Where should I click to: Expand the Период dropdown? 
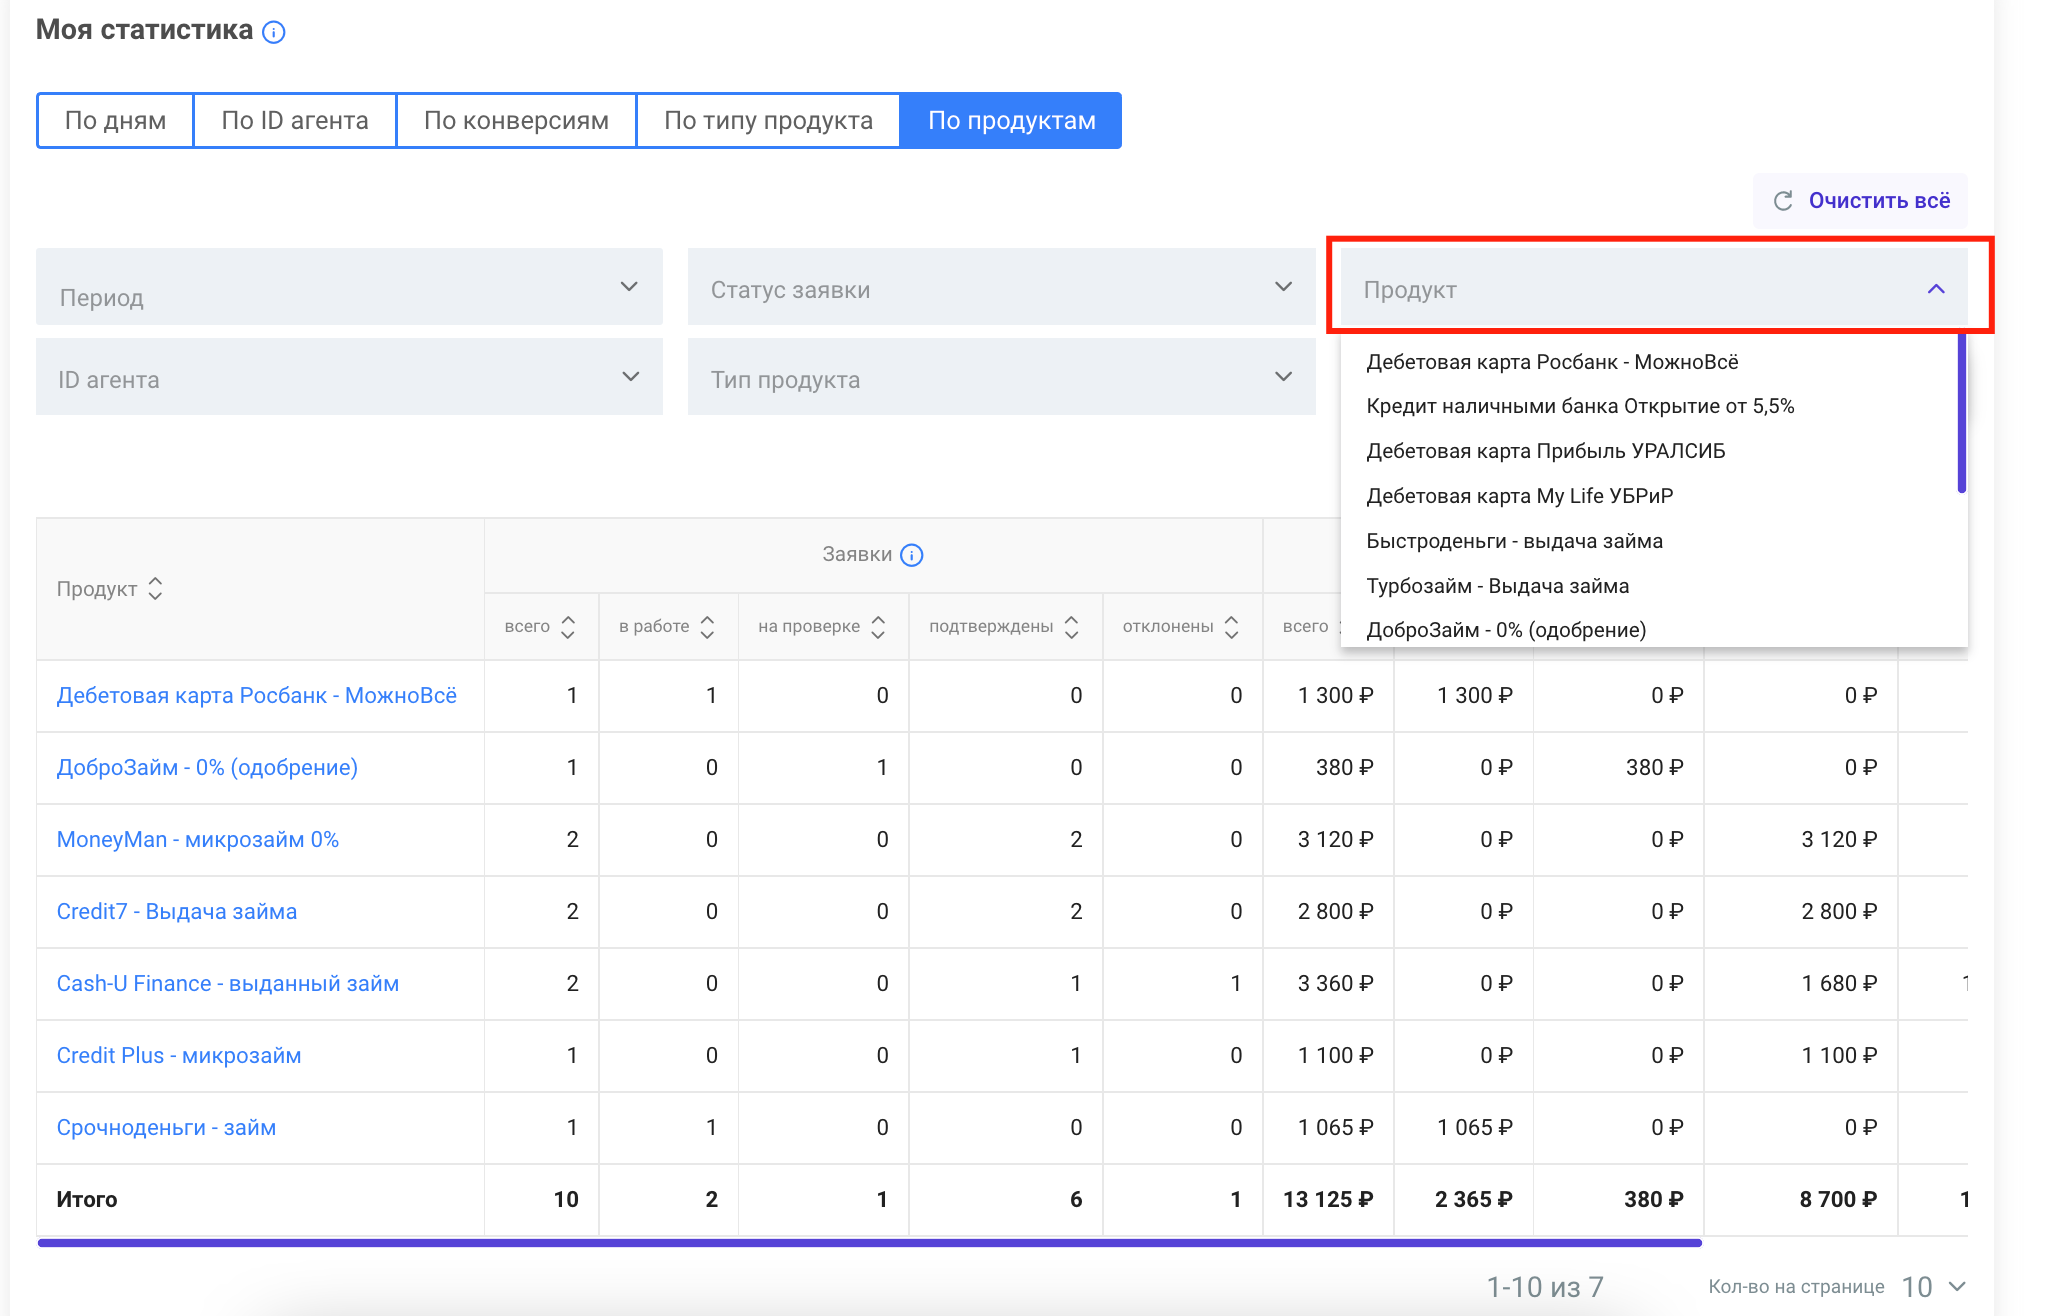(x=349, y=287)
